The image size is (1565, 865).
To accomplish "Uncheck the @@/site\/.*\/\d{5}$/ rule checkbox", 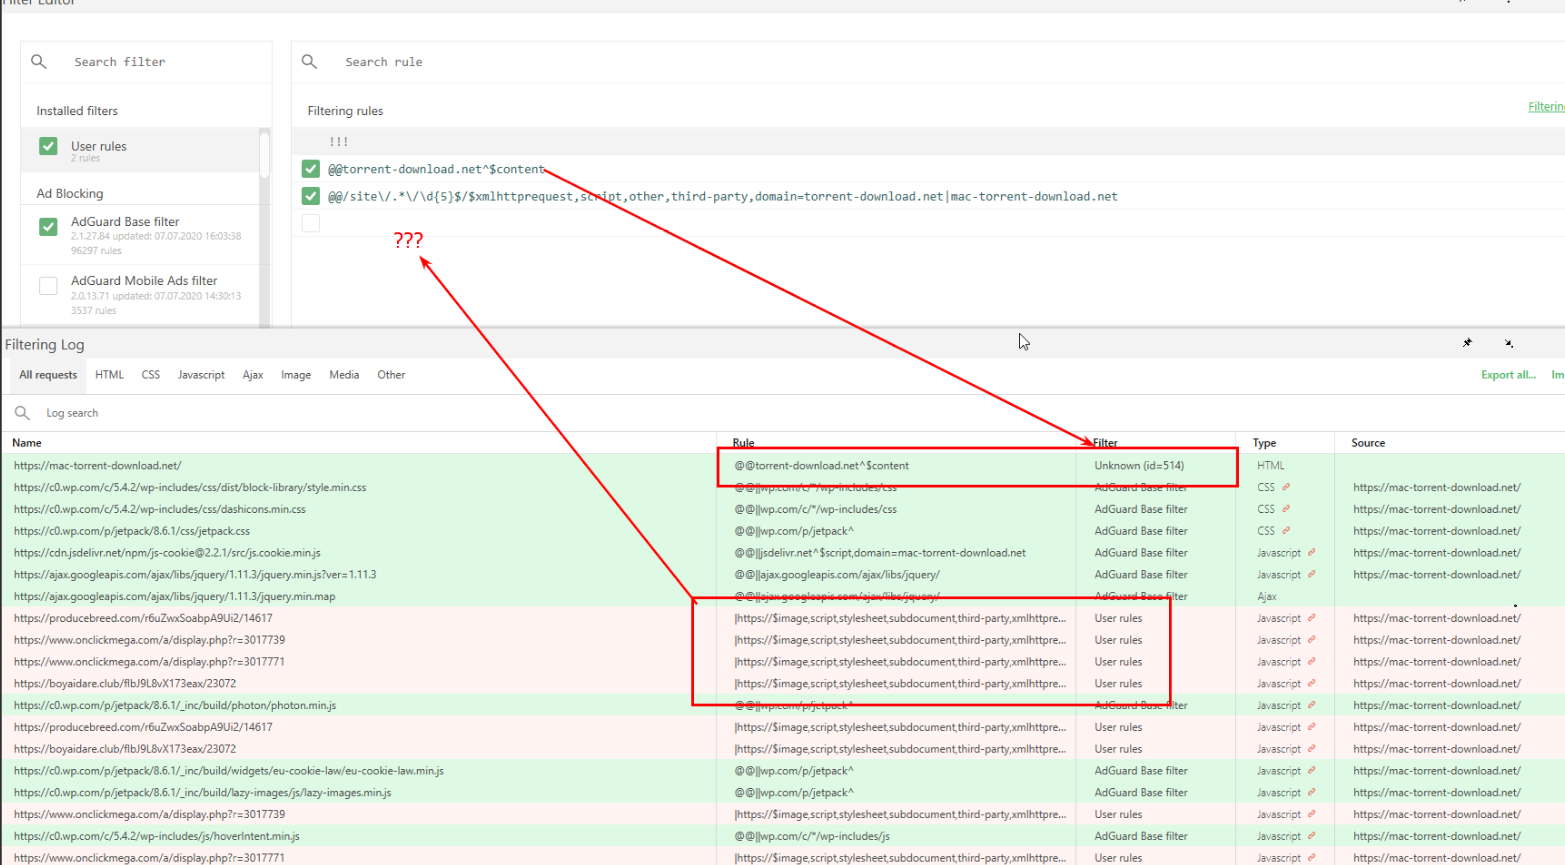I will pyautogui.click(x=311, y=196).
